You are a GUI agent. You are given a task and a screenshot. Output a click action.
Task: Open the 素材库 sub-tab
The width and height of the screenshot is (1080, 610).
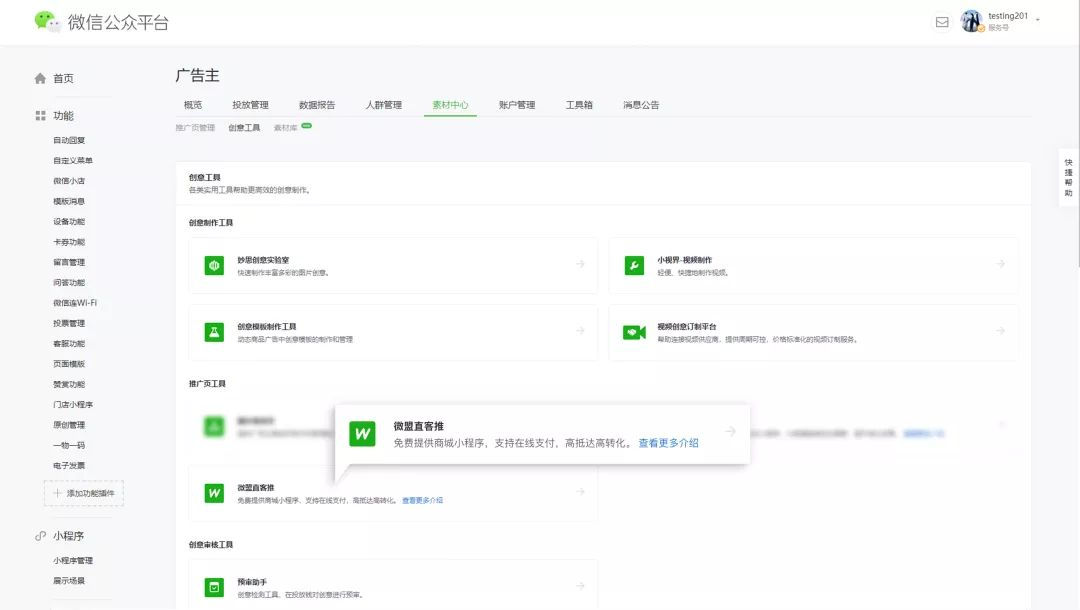(x=286, y=127)
